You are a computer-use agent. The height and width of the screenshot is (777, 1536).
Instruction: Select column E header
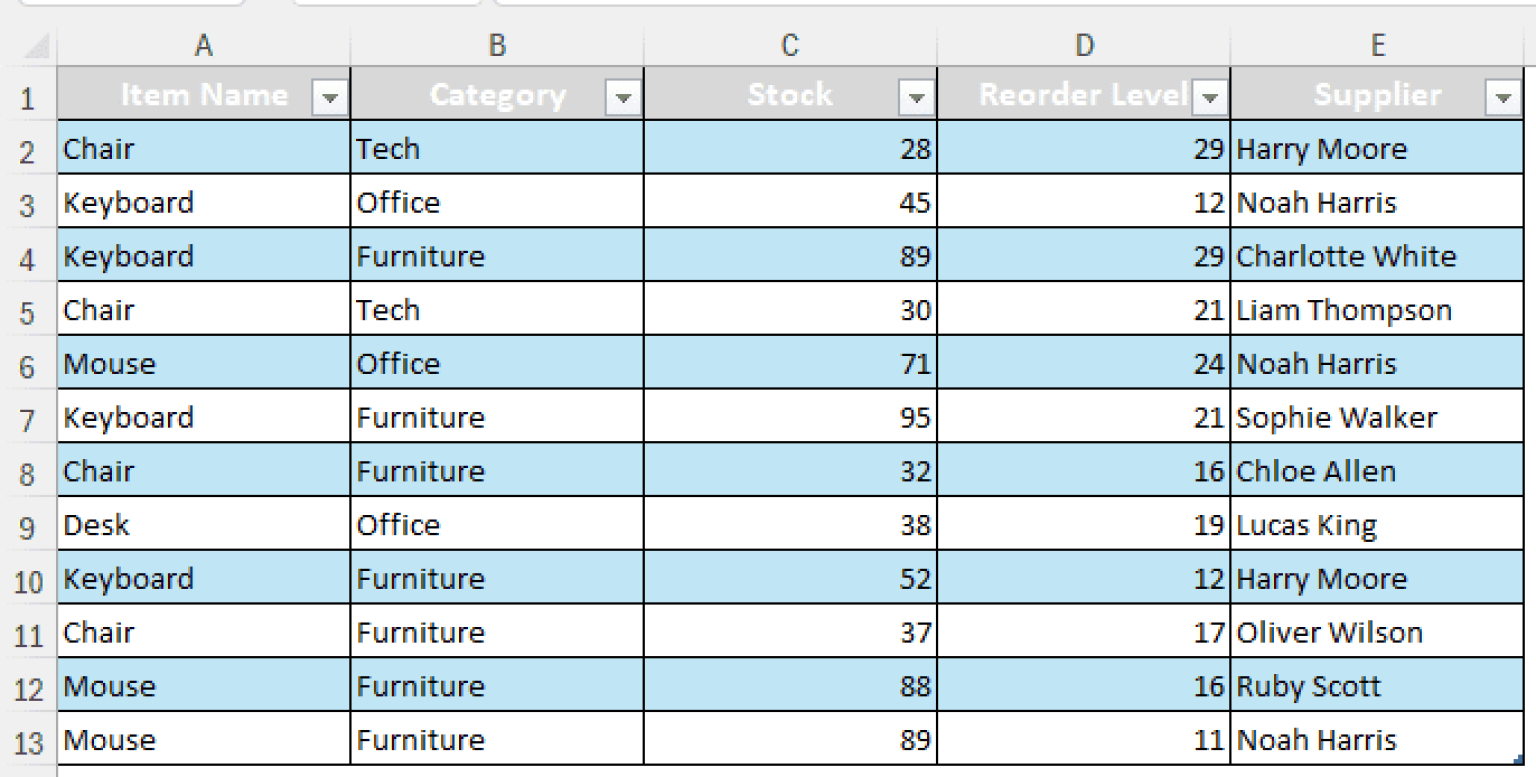click(1378, 44)
